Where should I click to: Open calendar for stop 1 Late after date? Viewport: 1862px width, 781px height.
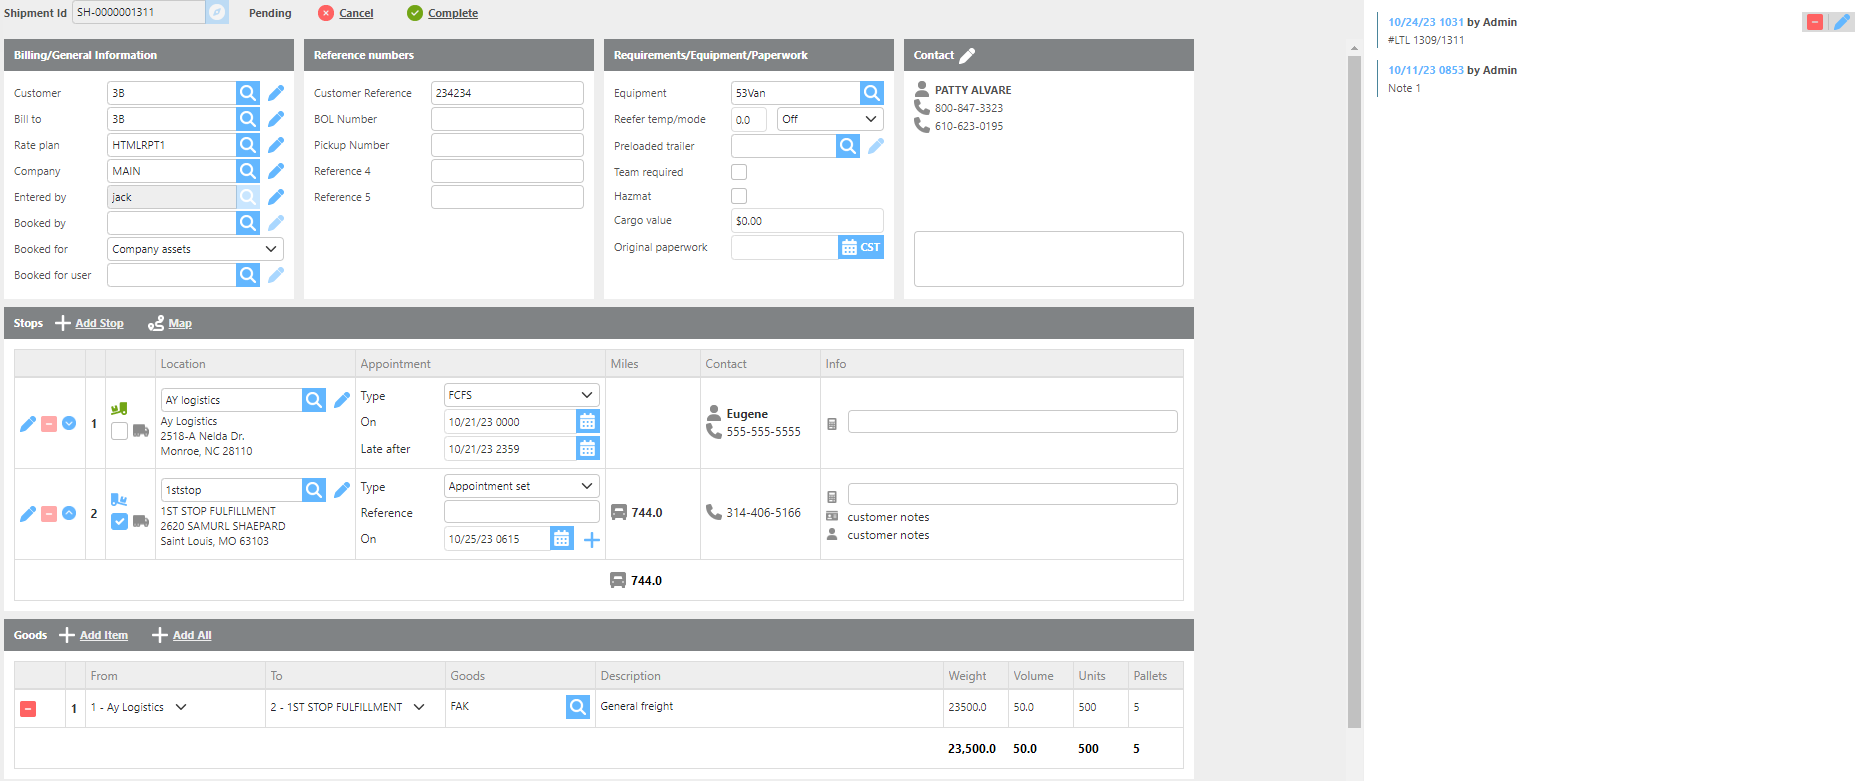587,449
